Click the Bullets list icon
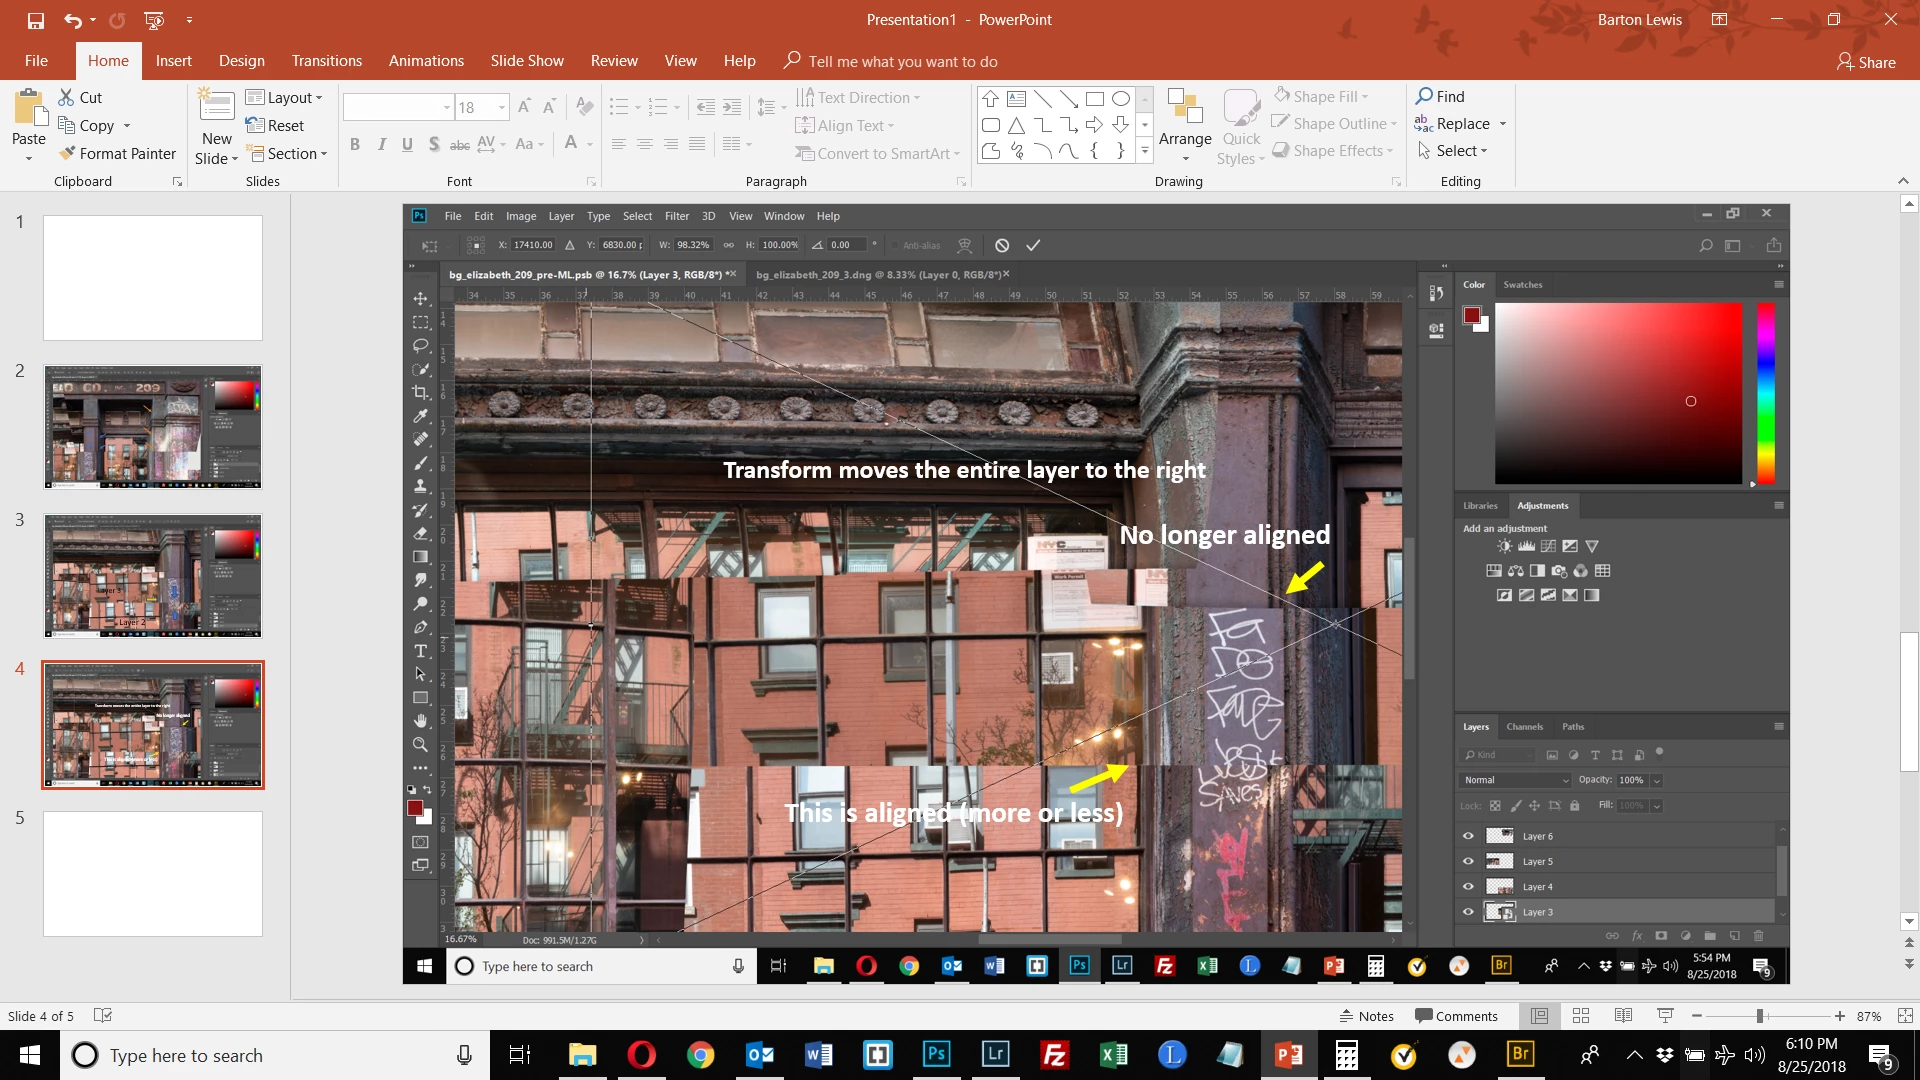Image resolution: width=1920 pixels, height=1080 pixels. pos(619,107)
